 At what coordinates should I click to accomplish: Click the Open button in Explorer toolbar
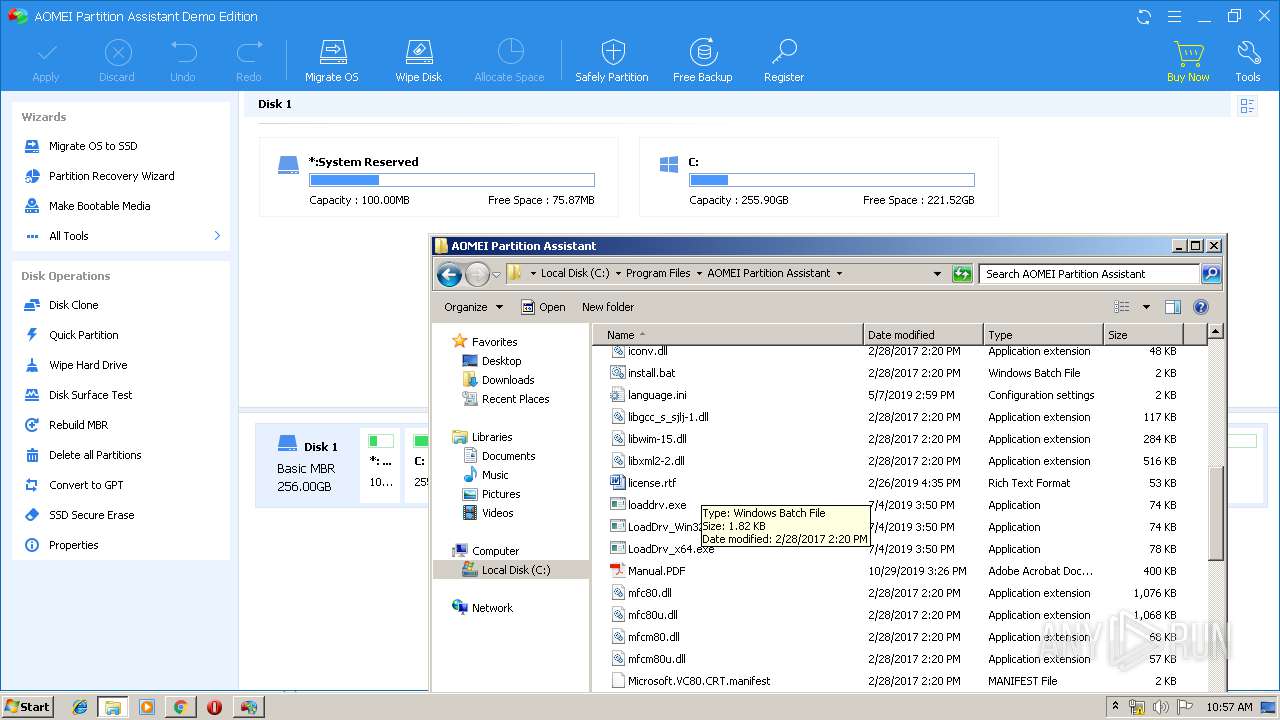pyautogui.click(x=543, y=307)
